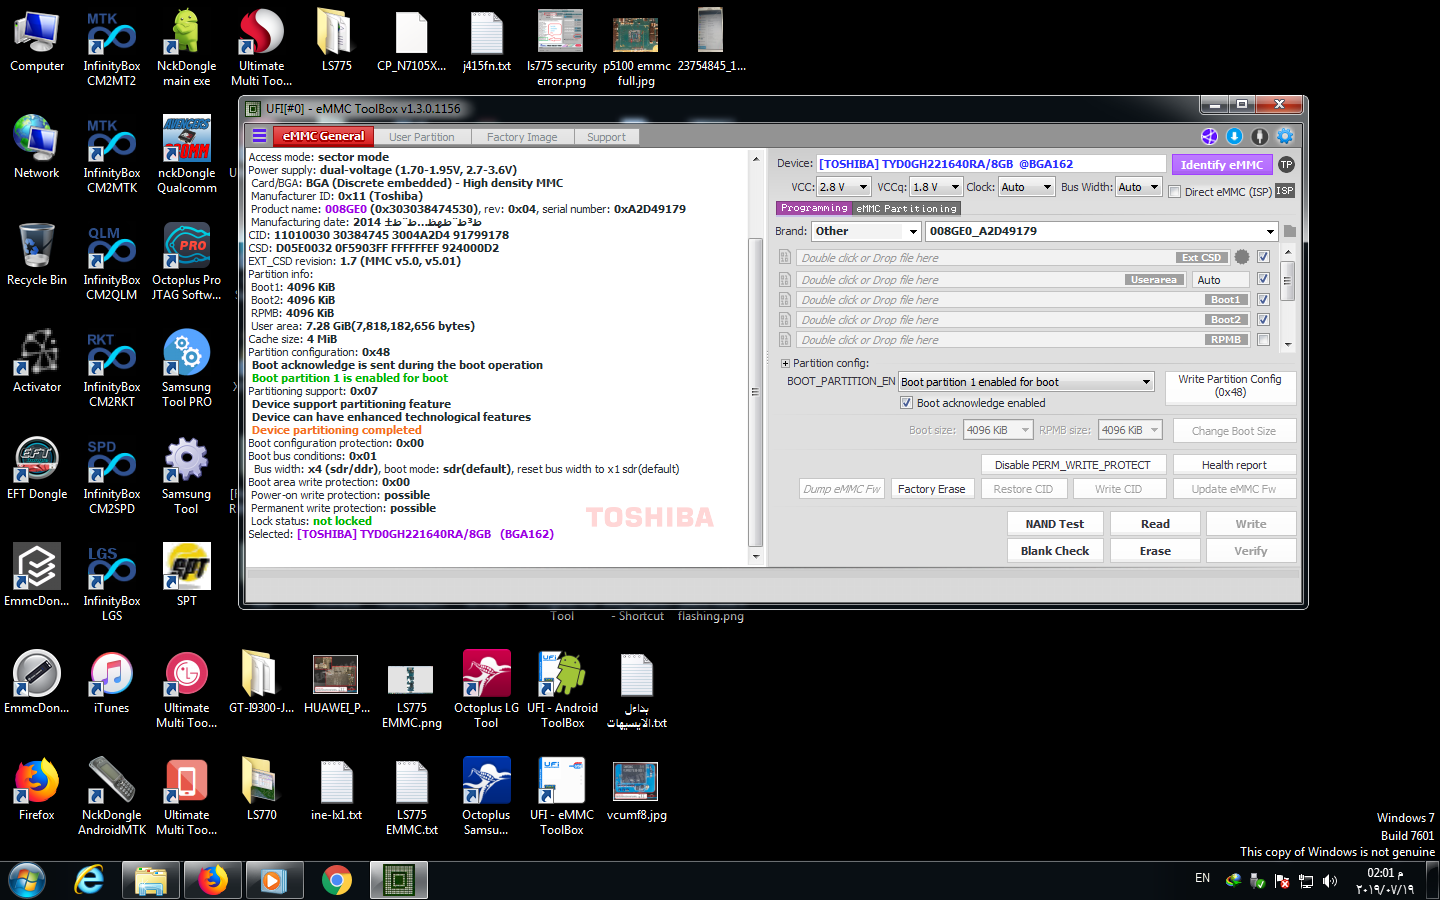Click the dark plug connector icon
Screen dimensions: 1440x900
[1259, 136]
